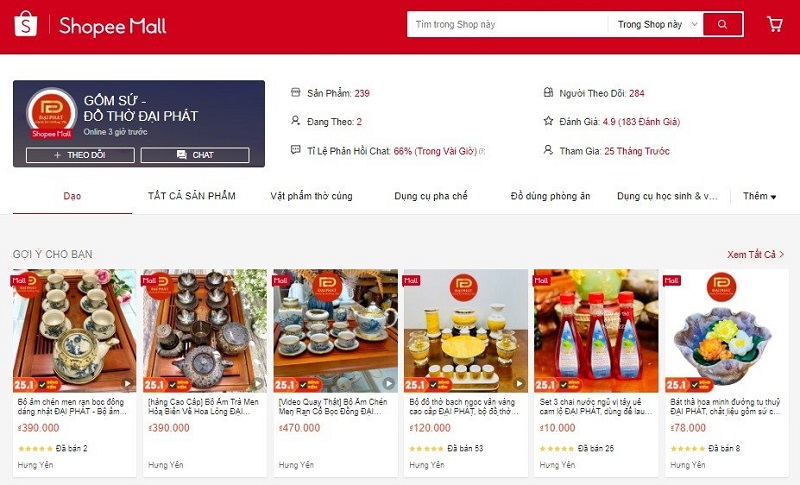
Task: Click the help icon beside chat response rate
Action: pos(483,151)
